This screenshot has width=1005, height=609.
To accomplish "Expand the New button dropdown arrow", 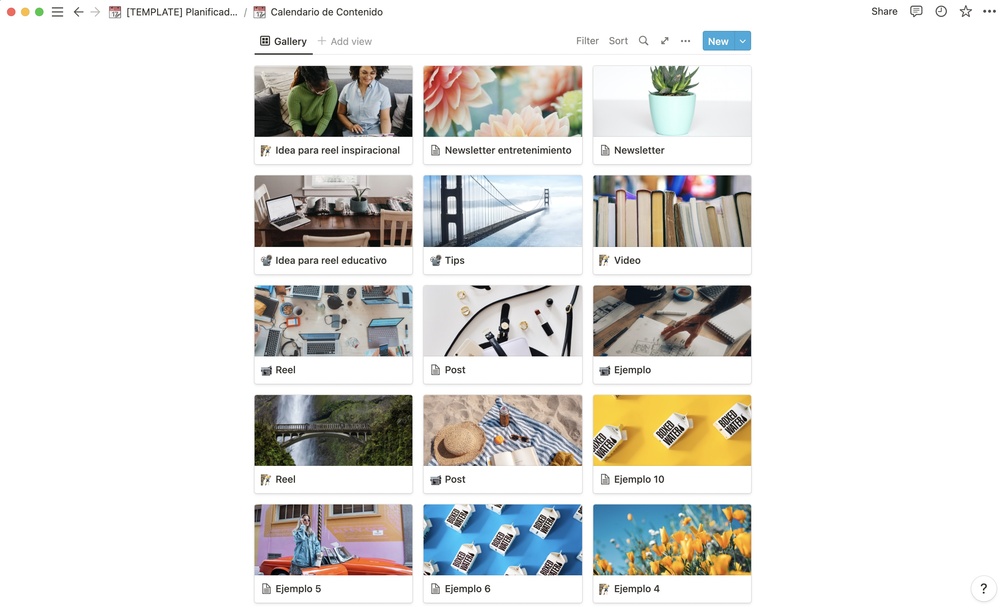I will tap(742, 41).
